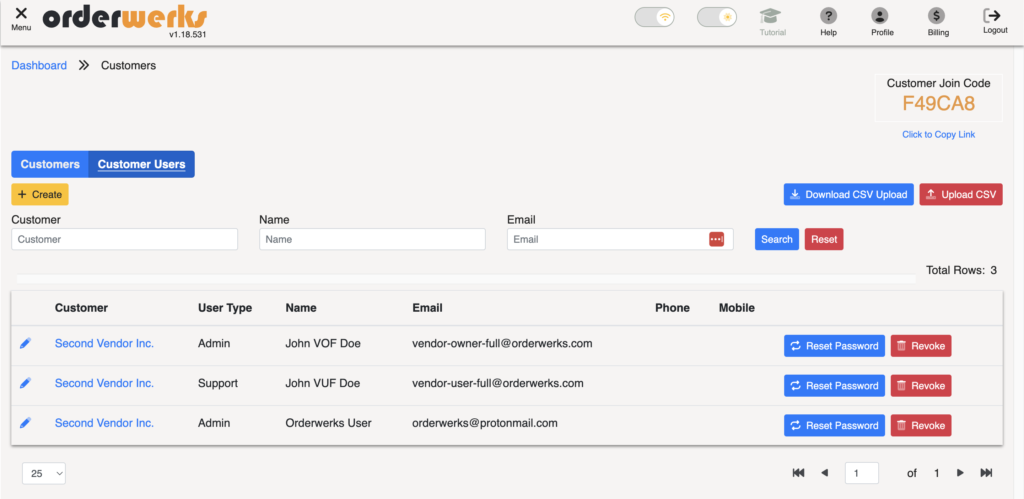Select vendor-owner-full@orderwerks.com email cell
The image size is (1024, 499).
click(502, 344)
